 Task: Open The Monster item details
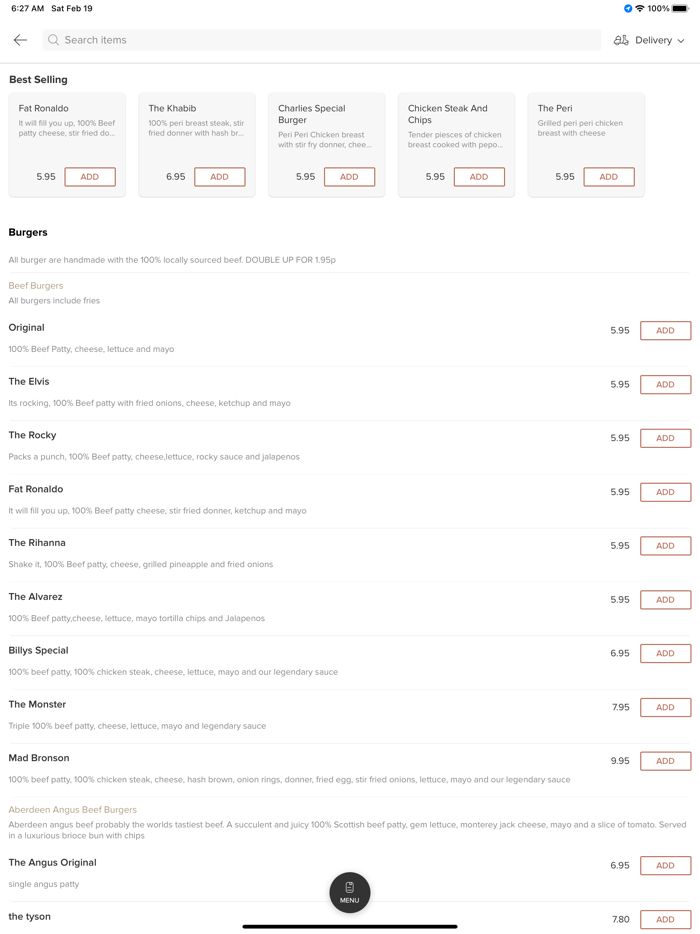38,704
